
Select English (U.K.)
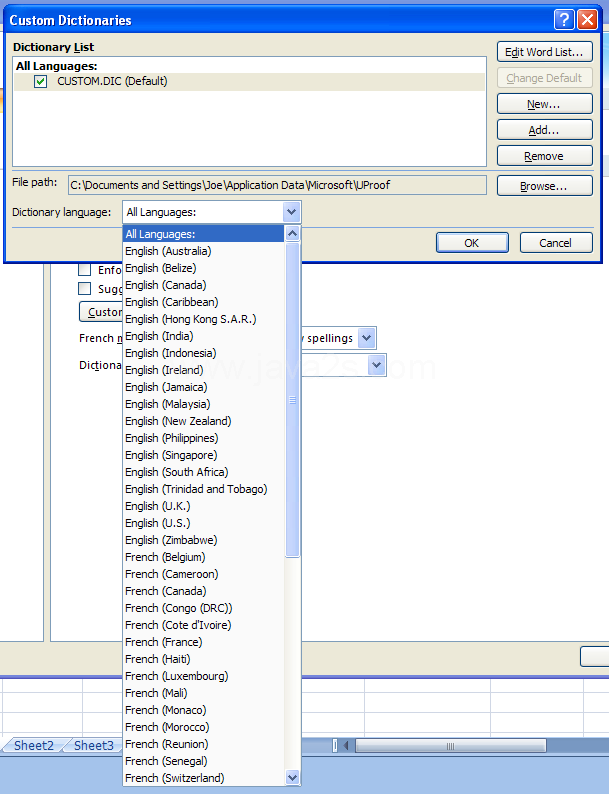pyautogui.click(x=204, y=506)
